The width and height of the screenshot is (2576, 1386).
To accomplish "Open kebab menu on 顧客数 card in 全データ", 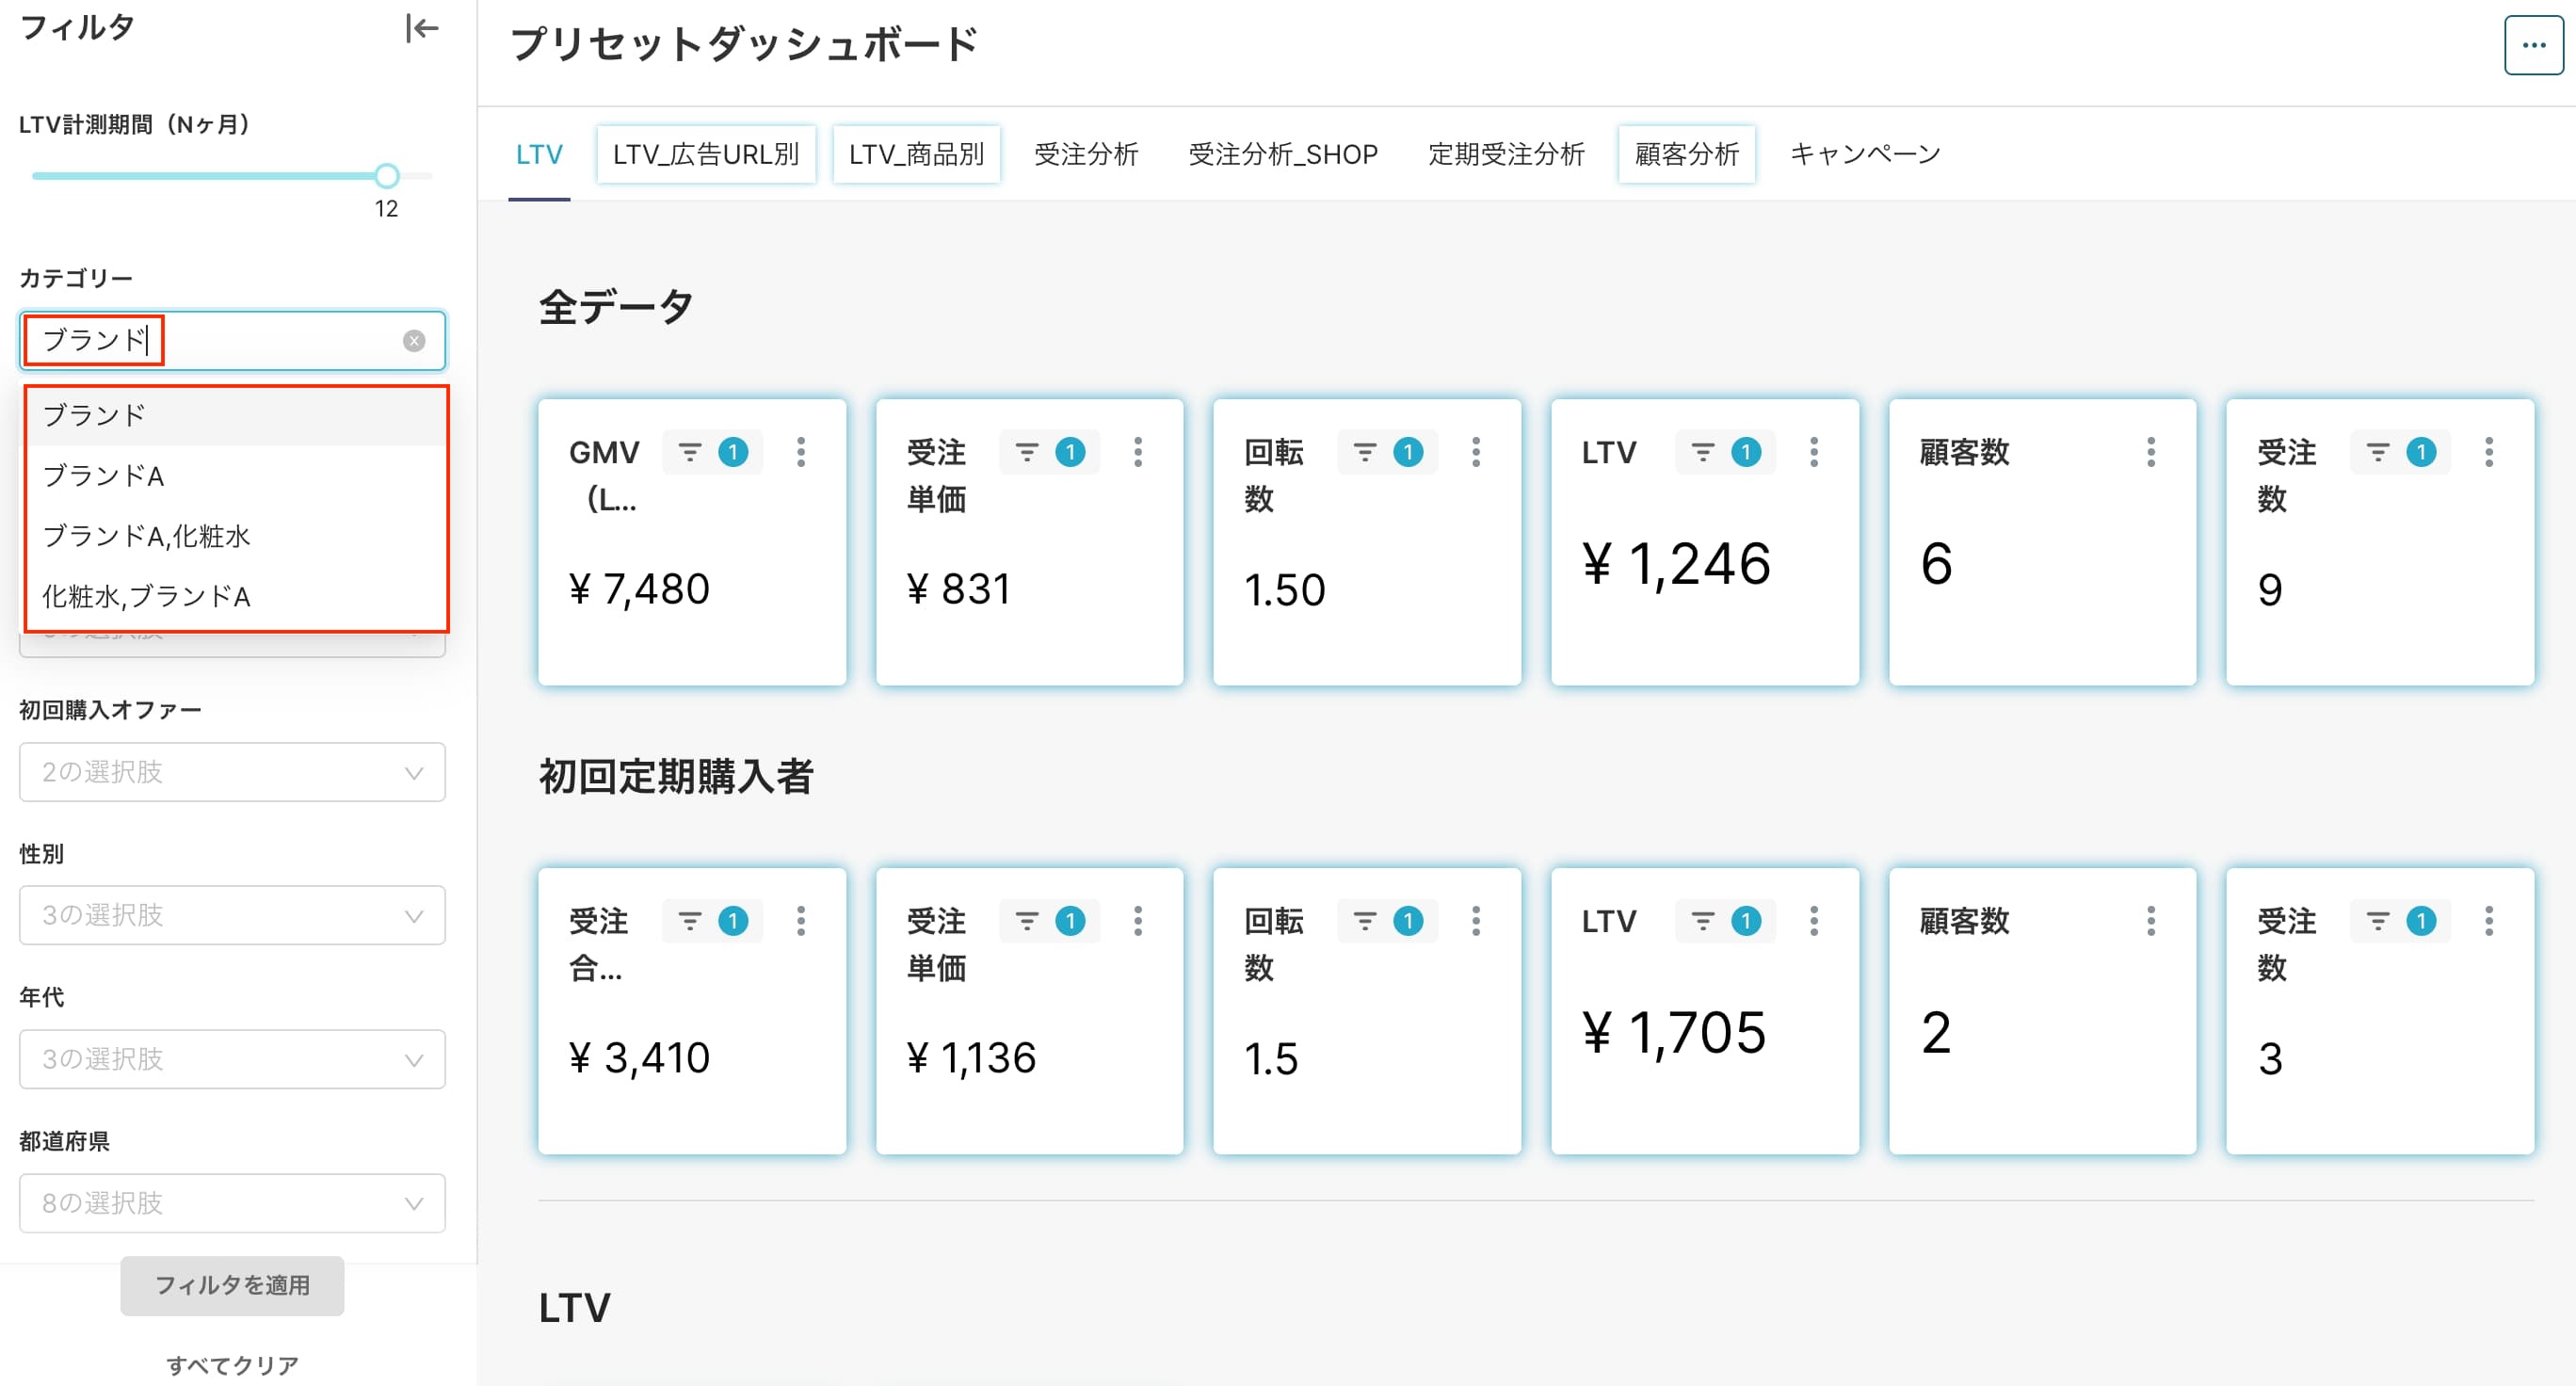I will click(2151, 452).
